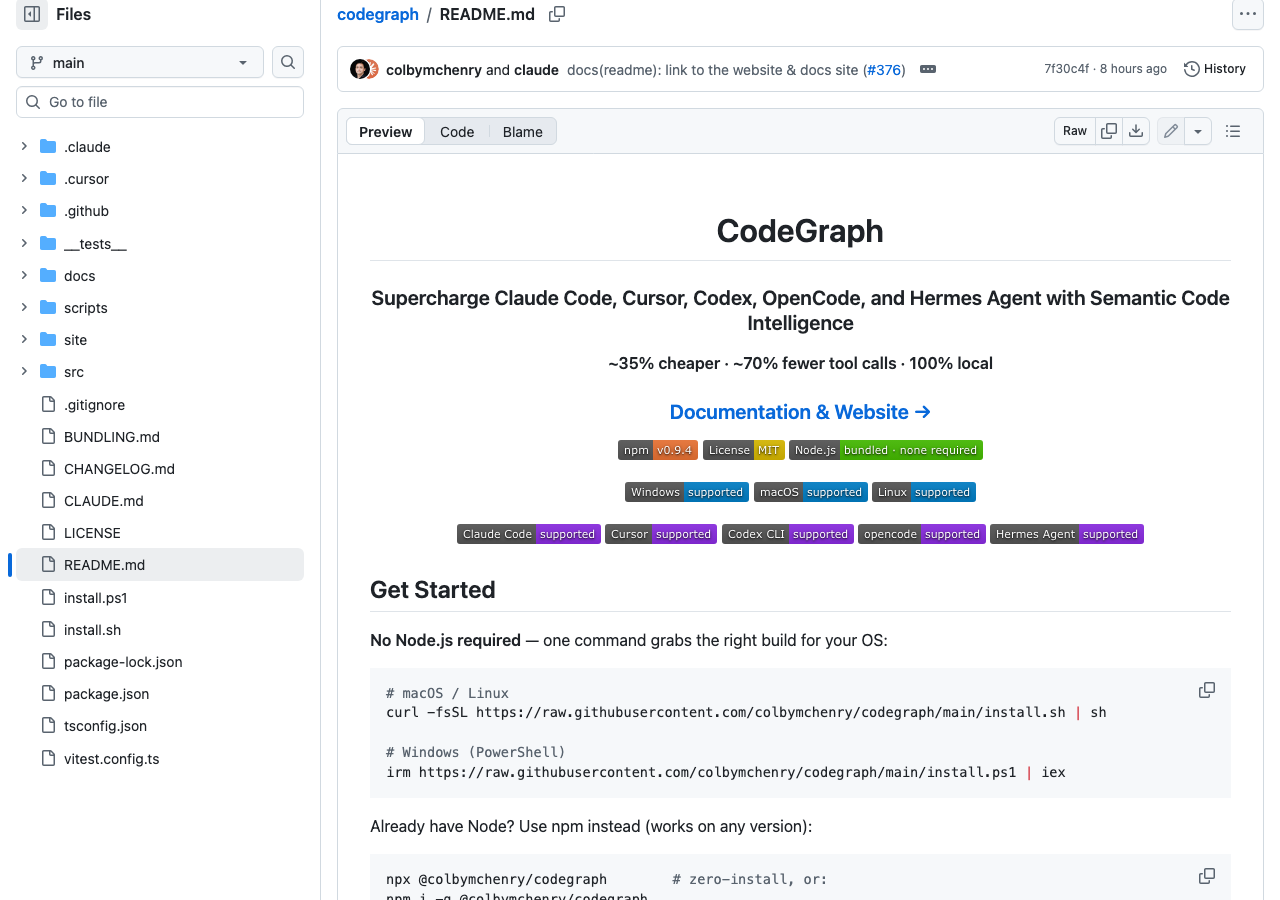Screen dimensions: 1280x900
Task: View the Raw file
Action: coord(1075,131)
